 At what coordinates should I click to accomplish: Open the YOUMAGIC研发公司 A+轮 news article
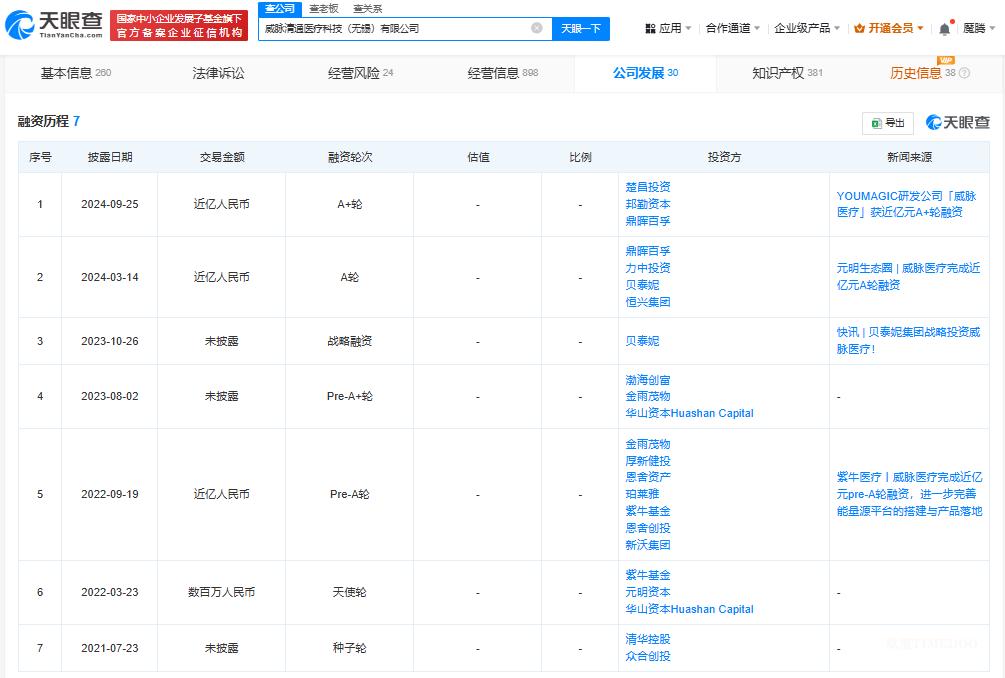[x=906, y=204]
